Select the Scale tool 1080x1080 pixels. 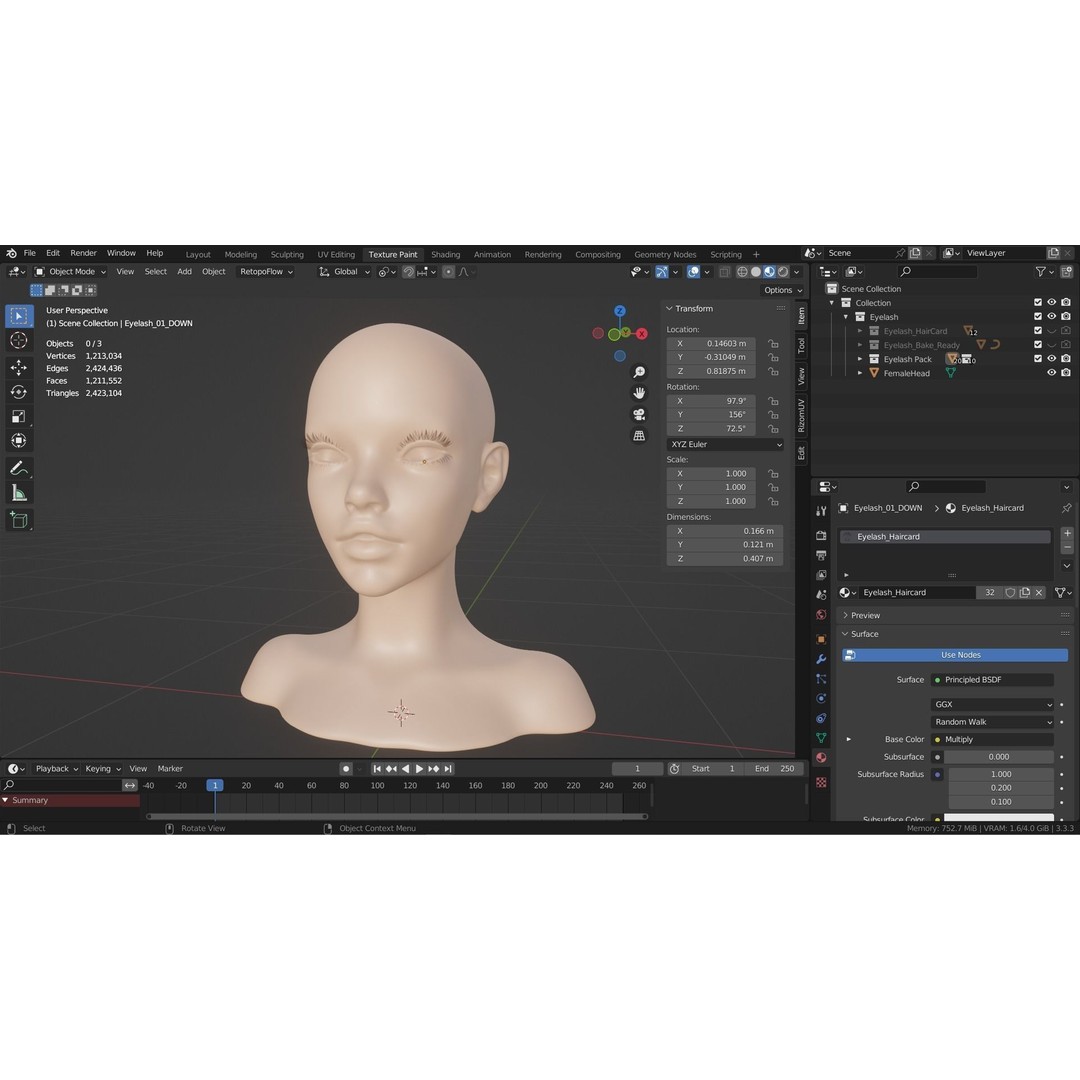click(x=19, y=416)
